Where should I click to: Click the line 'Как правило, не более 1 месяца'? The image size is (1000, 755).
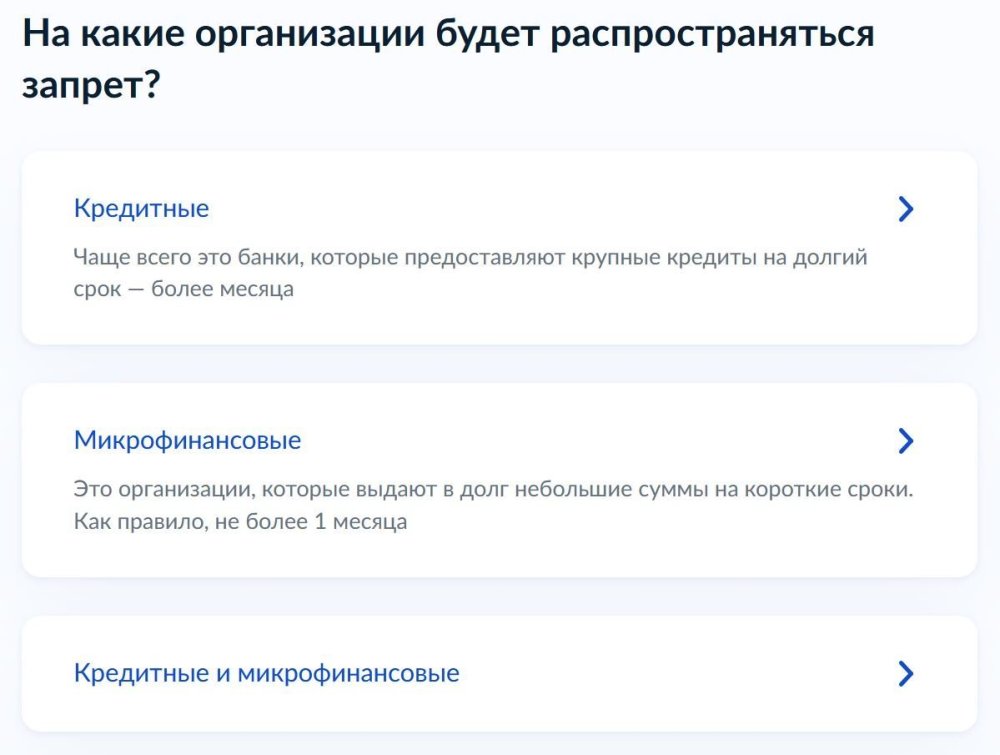pos(240,522)
